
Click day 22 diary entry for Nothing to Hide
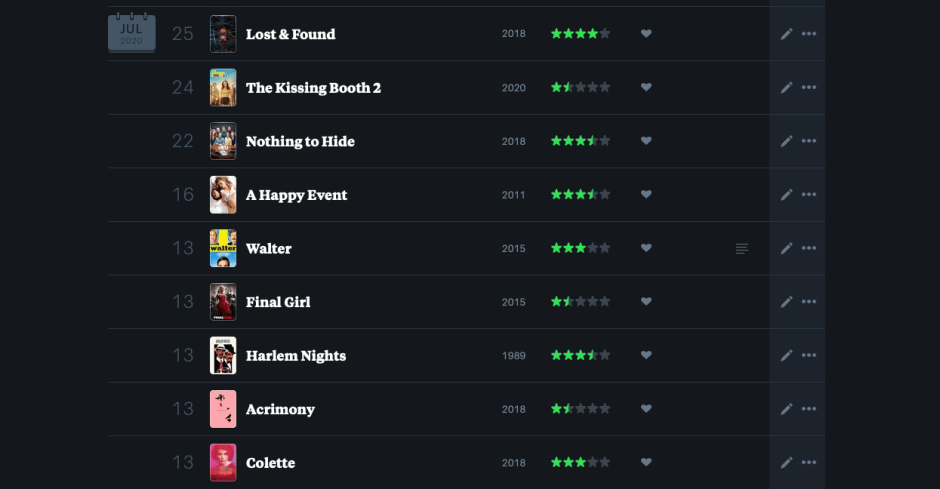pyautogui.click(x=182, y=141)
